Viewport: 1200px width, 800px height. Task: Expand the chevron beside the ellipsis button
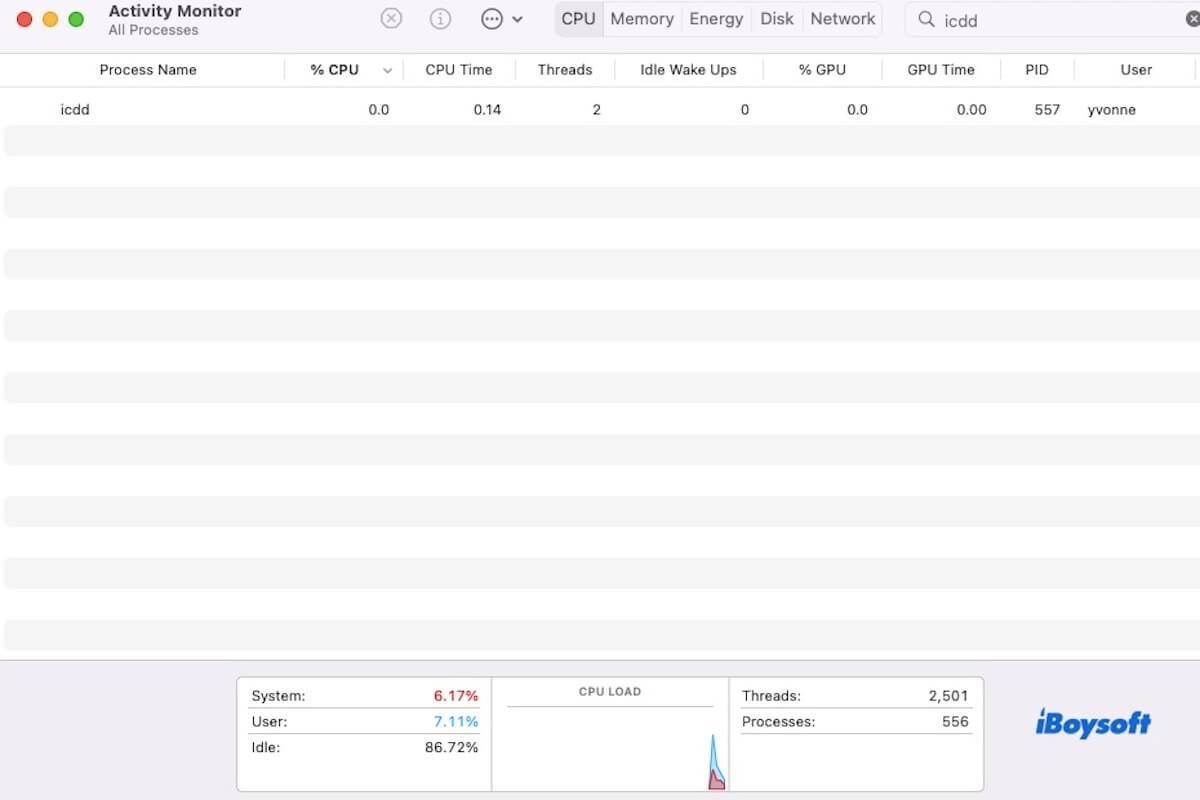pyautogui.click(x=517, y=20)
